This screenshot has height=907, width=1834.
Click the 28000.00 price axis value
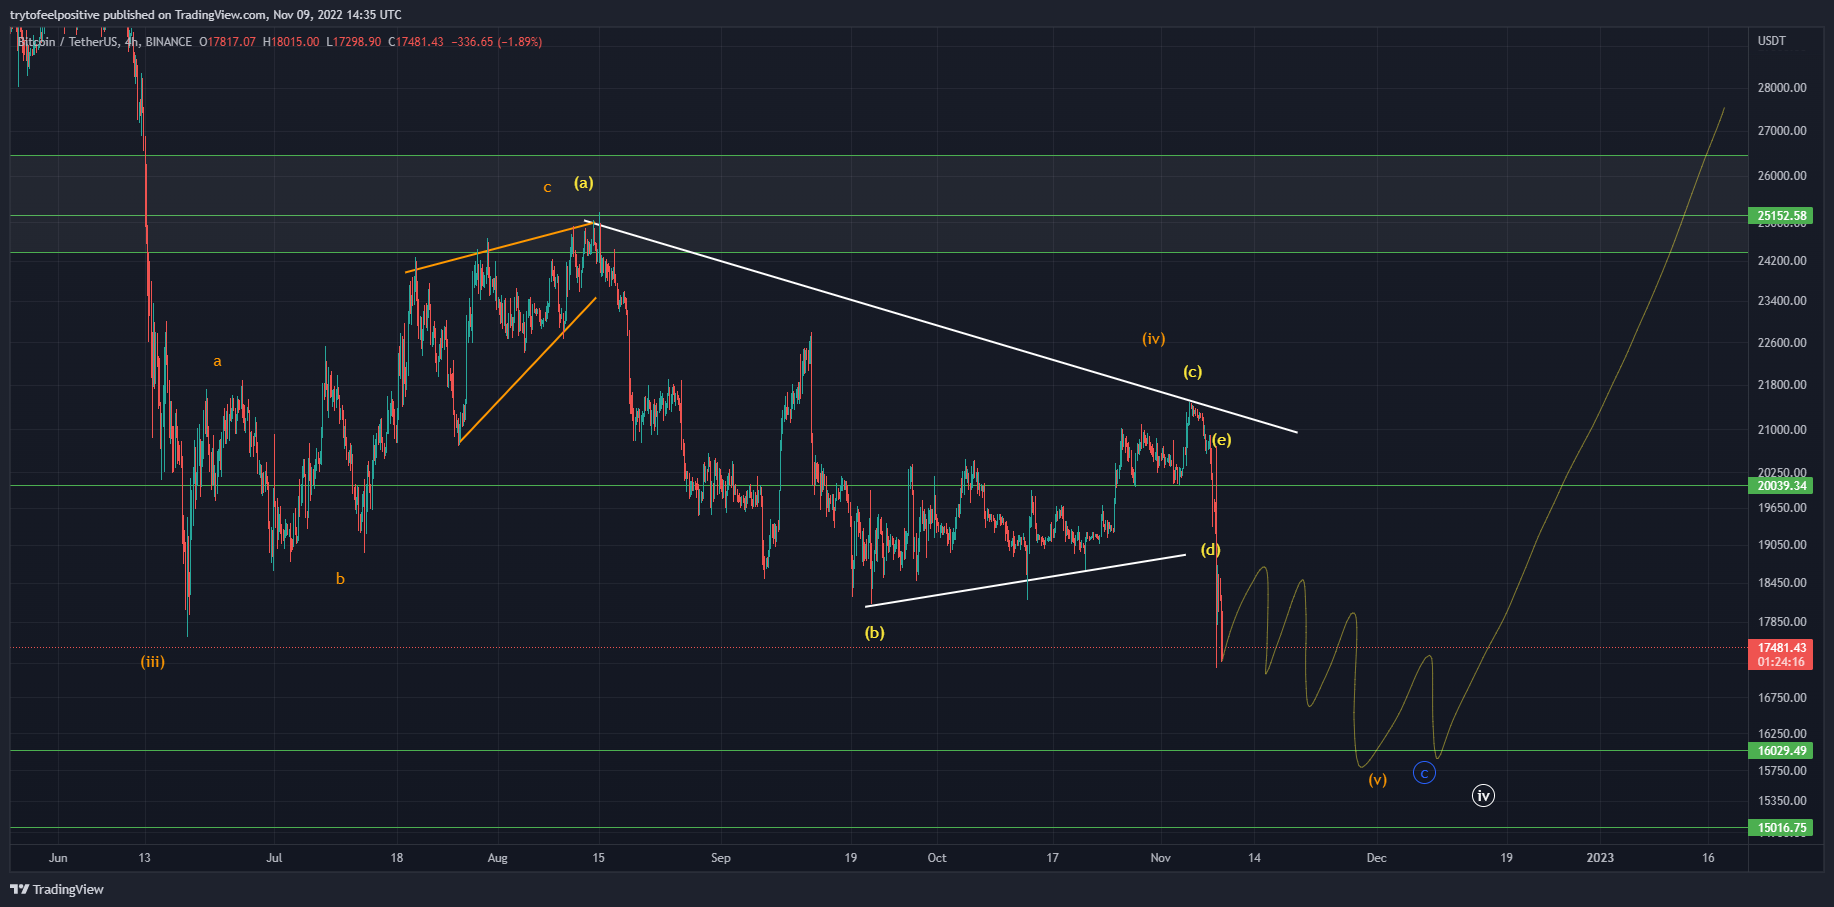click(1782, 88)
